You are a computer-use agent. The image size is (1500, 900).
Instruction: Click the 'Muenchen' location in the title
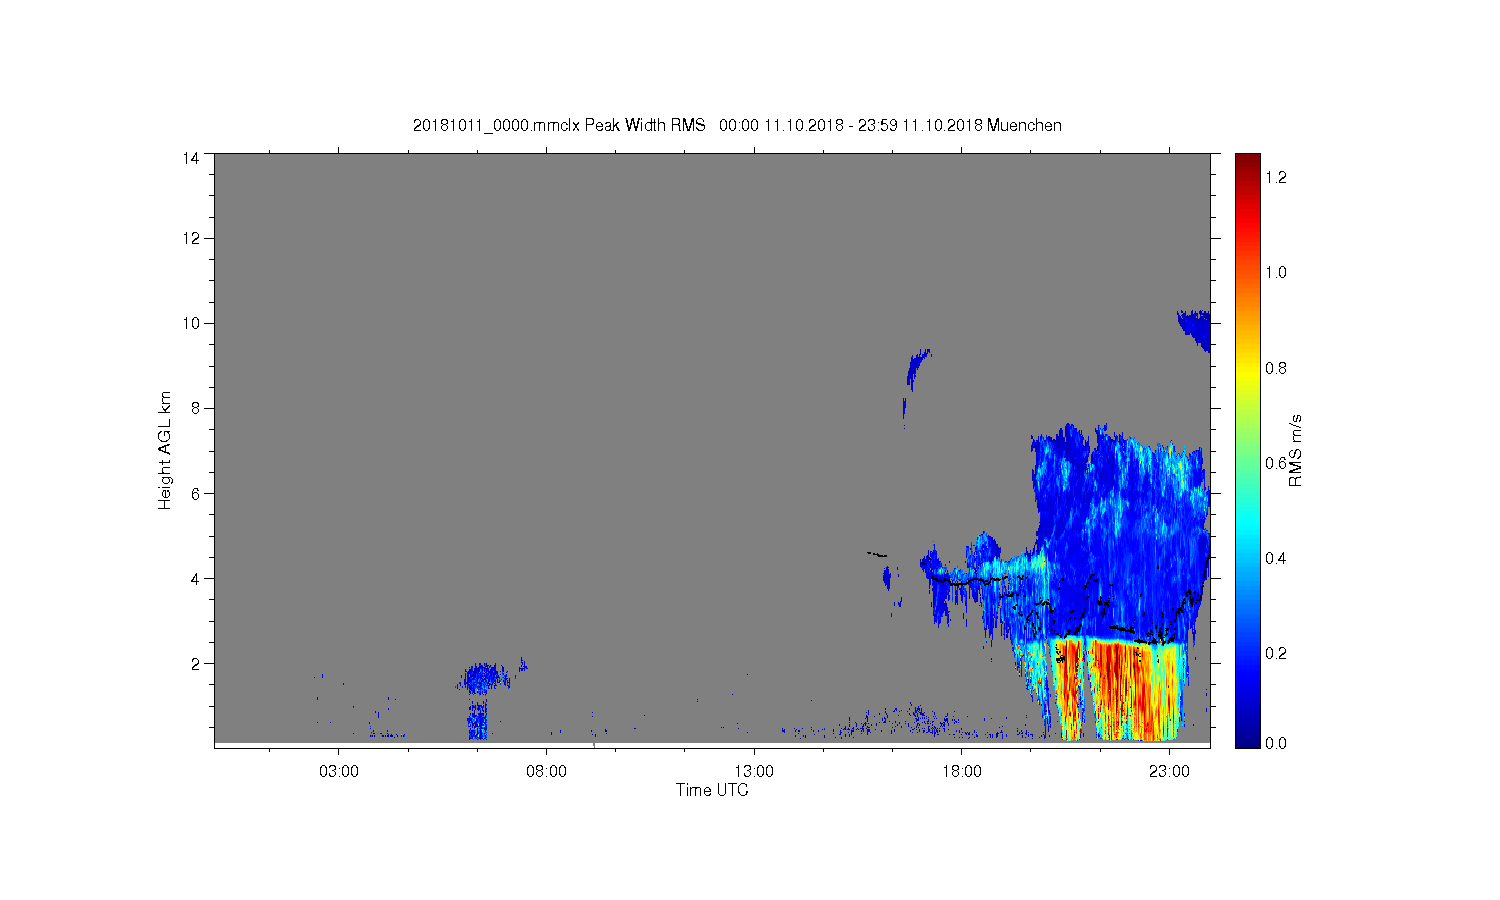coord(1024,125)
